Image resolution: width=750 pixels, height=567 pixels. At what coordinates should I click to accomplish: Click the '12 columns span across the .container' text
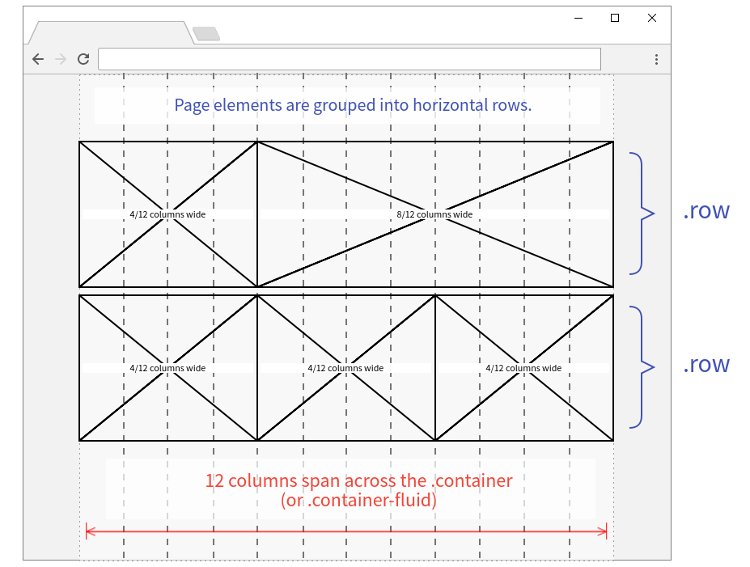(359, 480)
